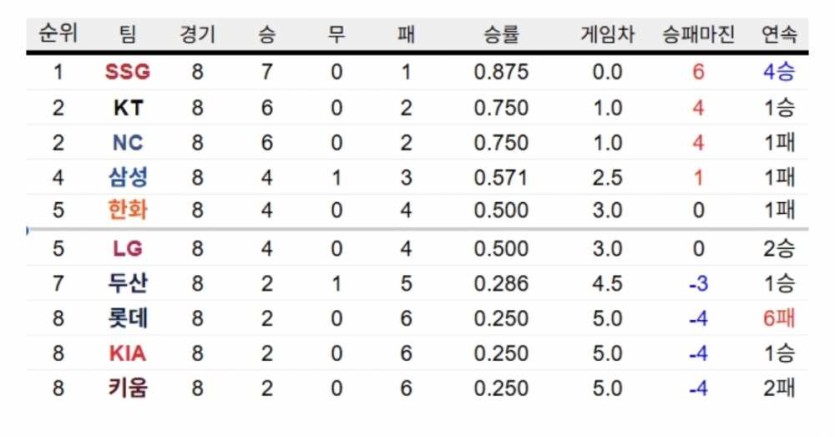Select the 롯데 team link
The image size is (835, 437).
pos(127,318)
